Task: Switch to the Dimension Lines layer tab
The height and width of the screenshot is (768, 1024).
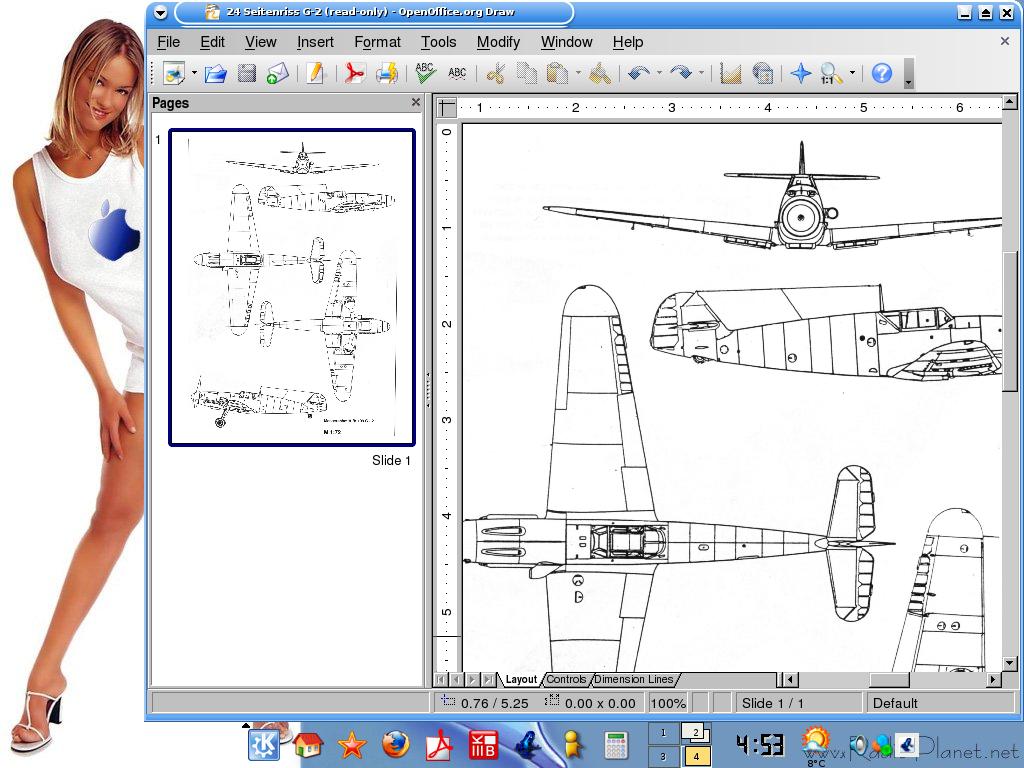Action: click(x=634, y=680)
